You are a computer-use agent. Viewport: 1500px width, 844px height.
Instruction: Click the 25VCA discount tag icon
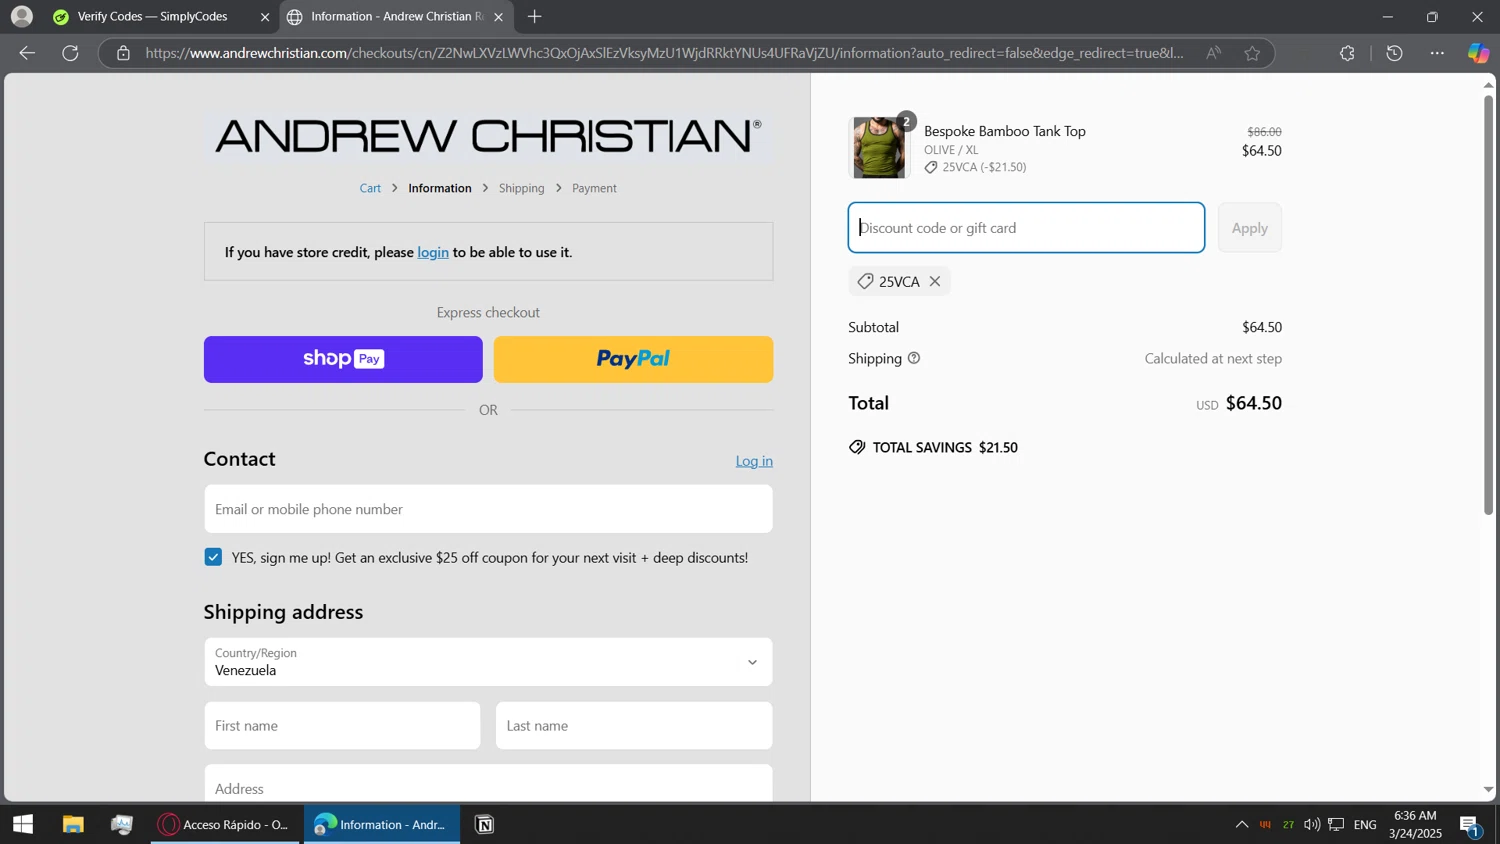click(x=866, y=282)
